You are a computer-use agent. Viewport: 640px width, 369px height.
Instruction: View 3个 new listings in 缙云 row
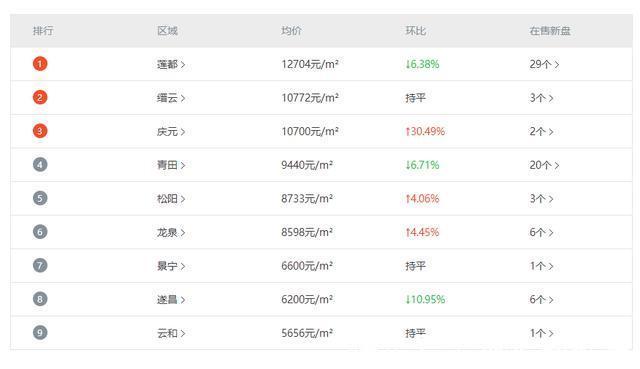tap(542, 98)
